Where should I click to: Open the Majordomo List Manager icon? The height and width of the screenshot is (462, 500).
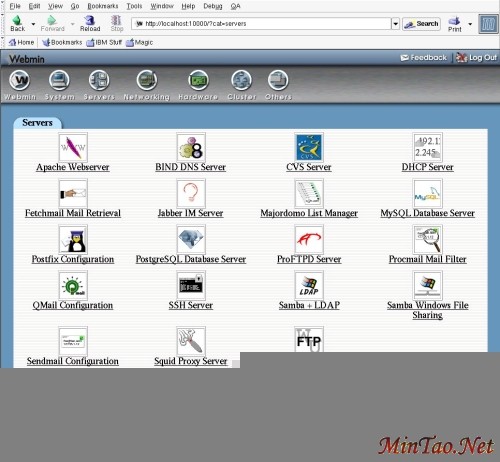(309, 193)
